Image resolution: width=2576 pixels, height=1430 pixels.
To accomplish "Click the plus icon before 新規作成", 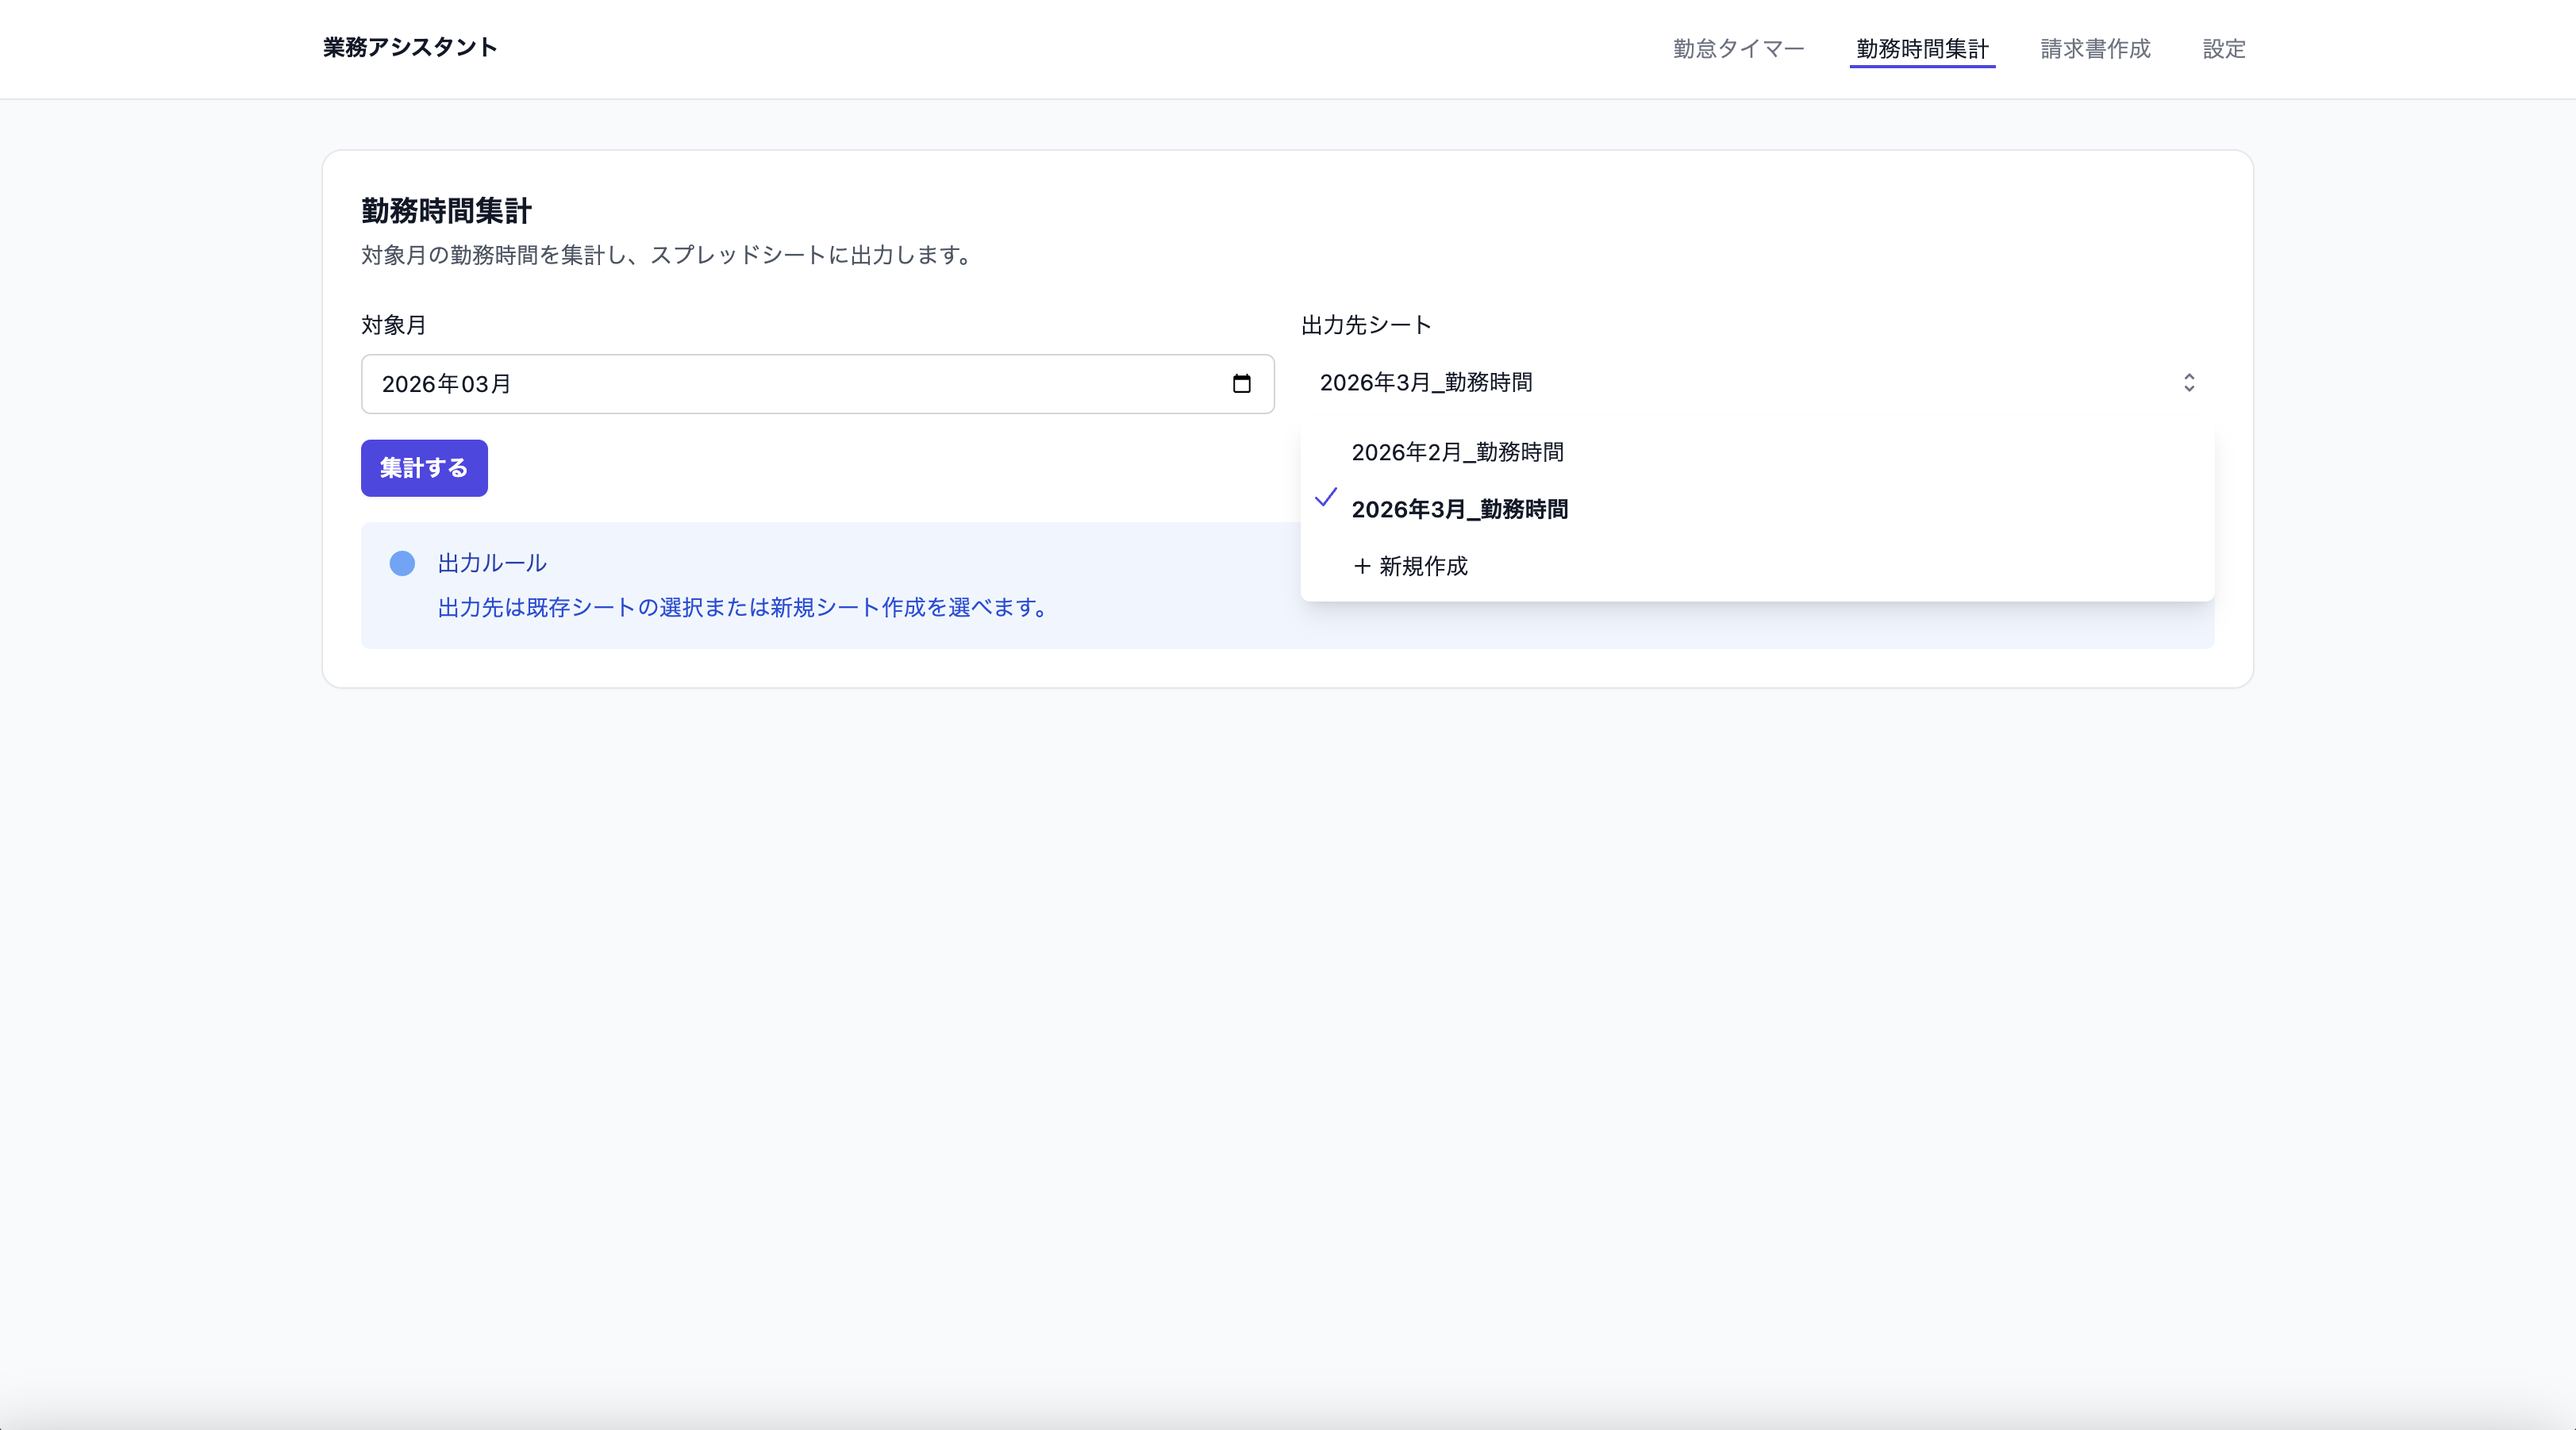I will pyautogui.click(x=1361, y=566).
